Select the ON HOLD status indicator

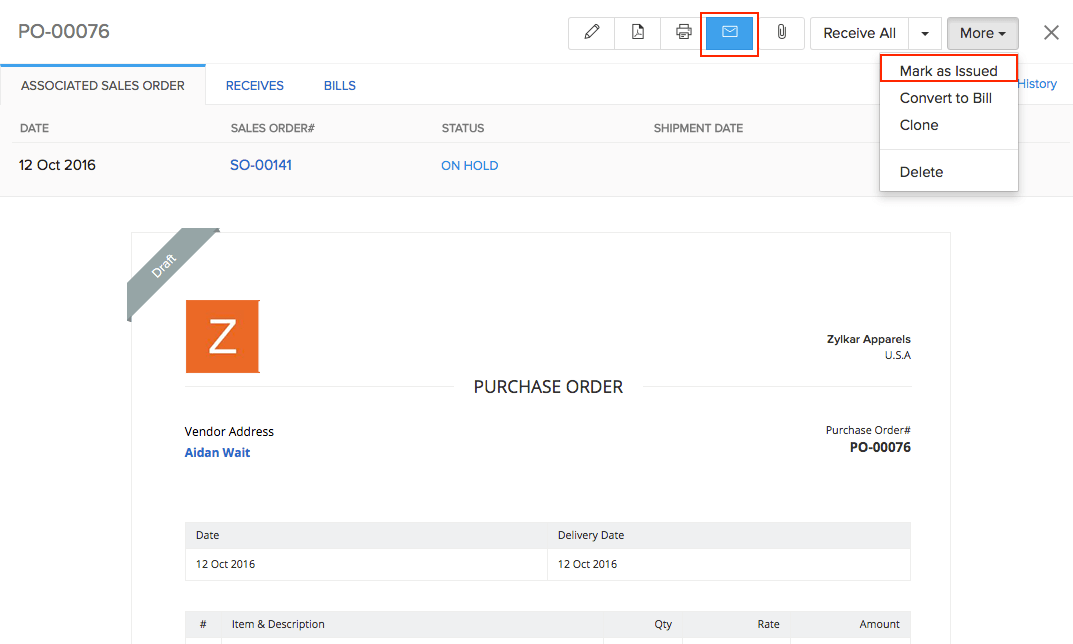[x=469, y=165]
